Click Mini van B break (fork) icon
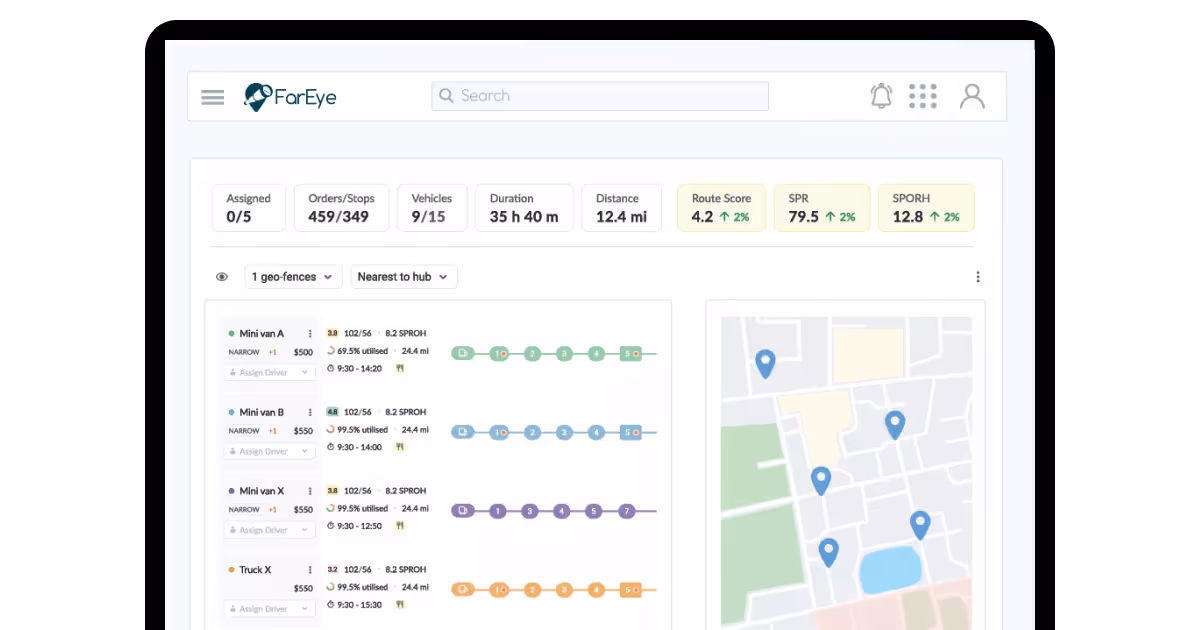The height and width of the screenshot is (630, 1200). pos(399,447)
